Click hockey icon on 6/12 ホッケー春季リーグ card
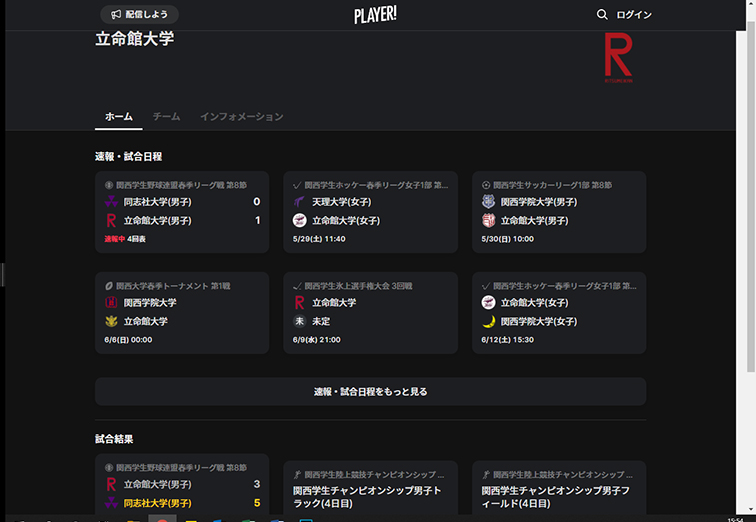The image size is (756, 522). [486, 286]
